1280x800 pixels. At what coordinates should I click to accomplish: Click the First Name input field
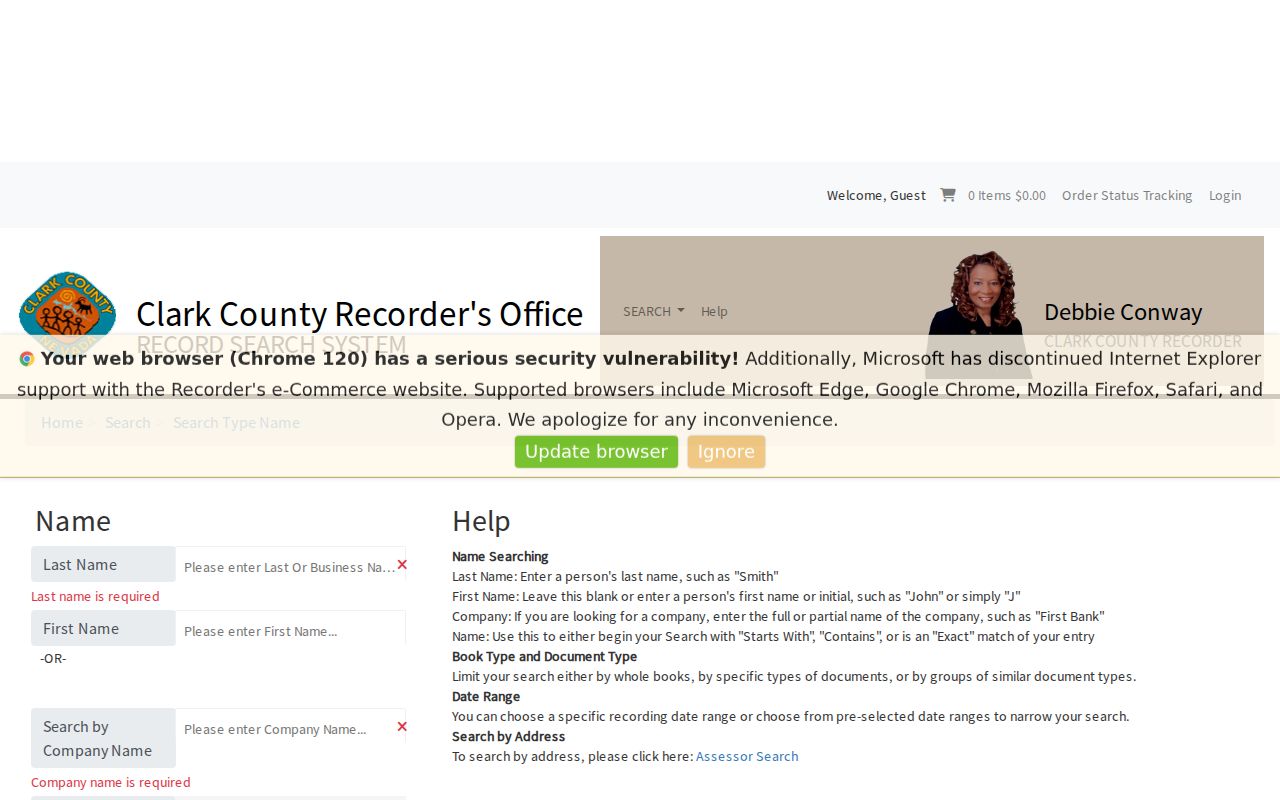pyautogui.click(x=290, y=630)
